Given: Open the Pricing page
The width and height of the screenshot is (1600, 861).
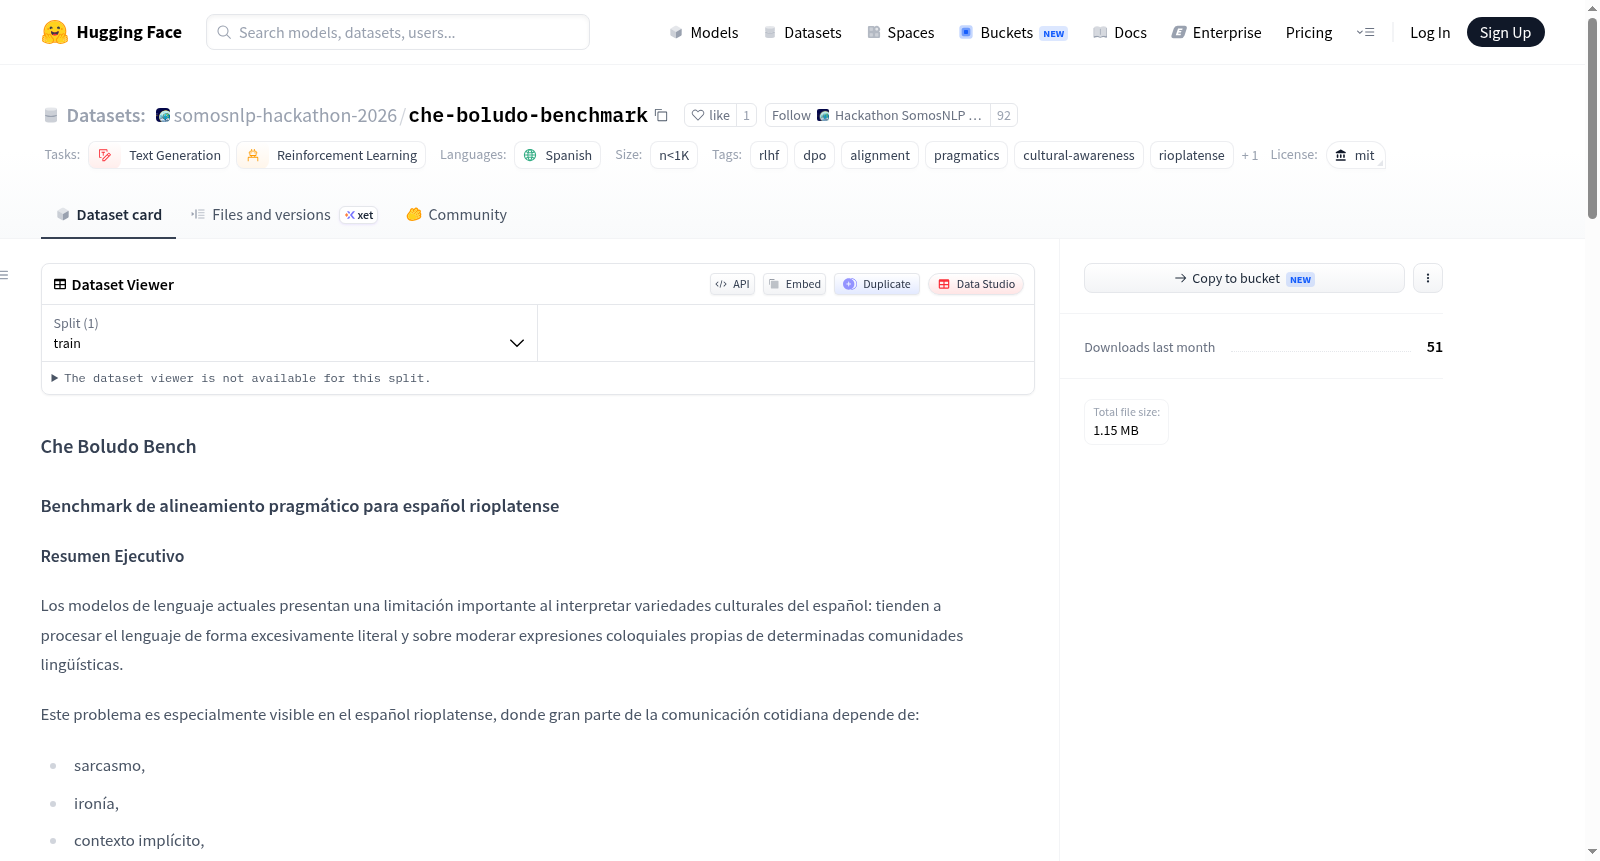Looking at the screenshot, I should tap(1309, 32).
